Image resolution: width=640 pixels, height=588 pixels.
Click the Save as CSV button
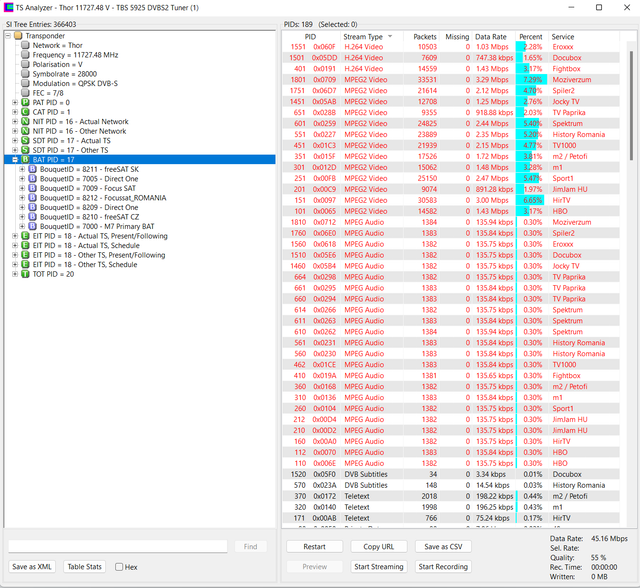pos(443,547)
